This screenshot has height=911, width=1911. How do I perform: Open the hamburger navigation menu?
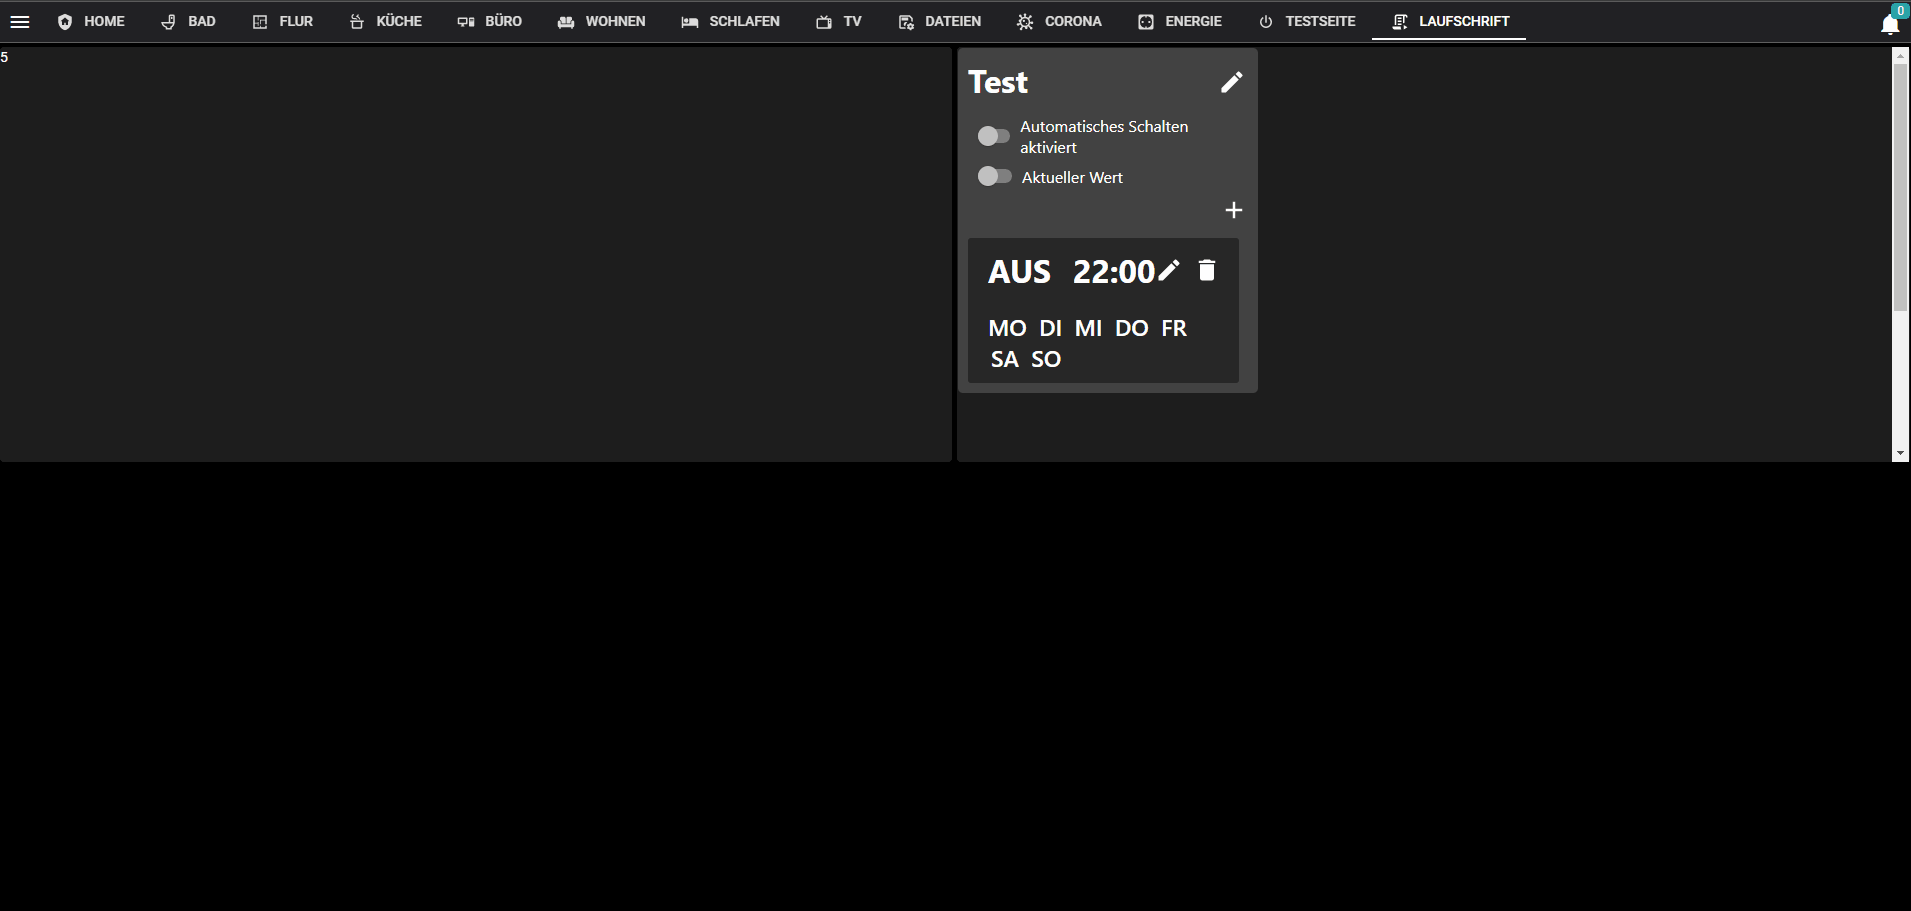coord(20,21)
